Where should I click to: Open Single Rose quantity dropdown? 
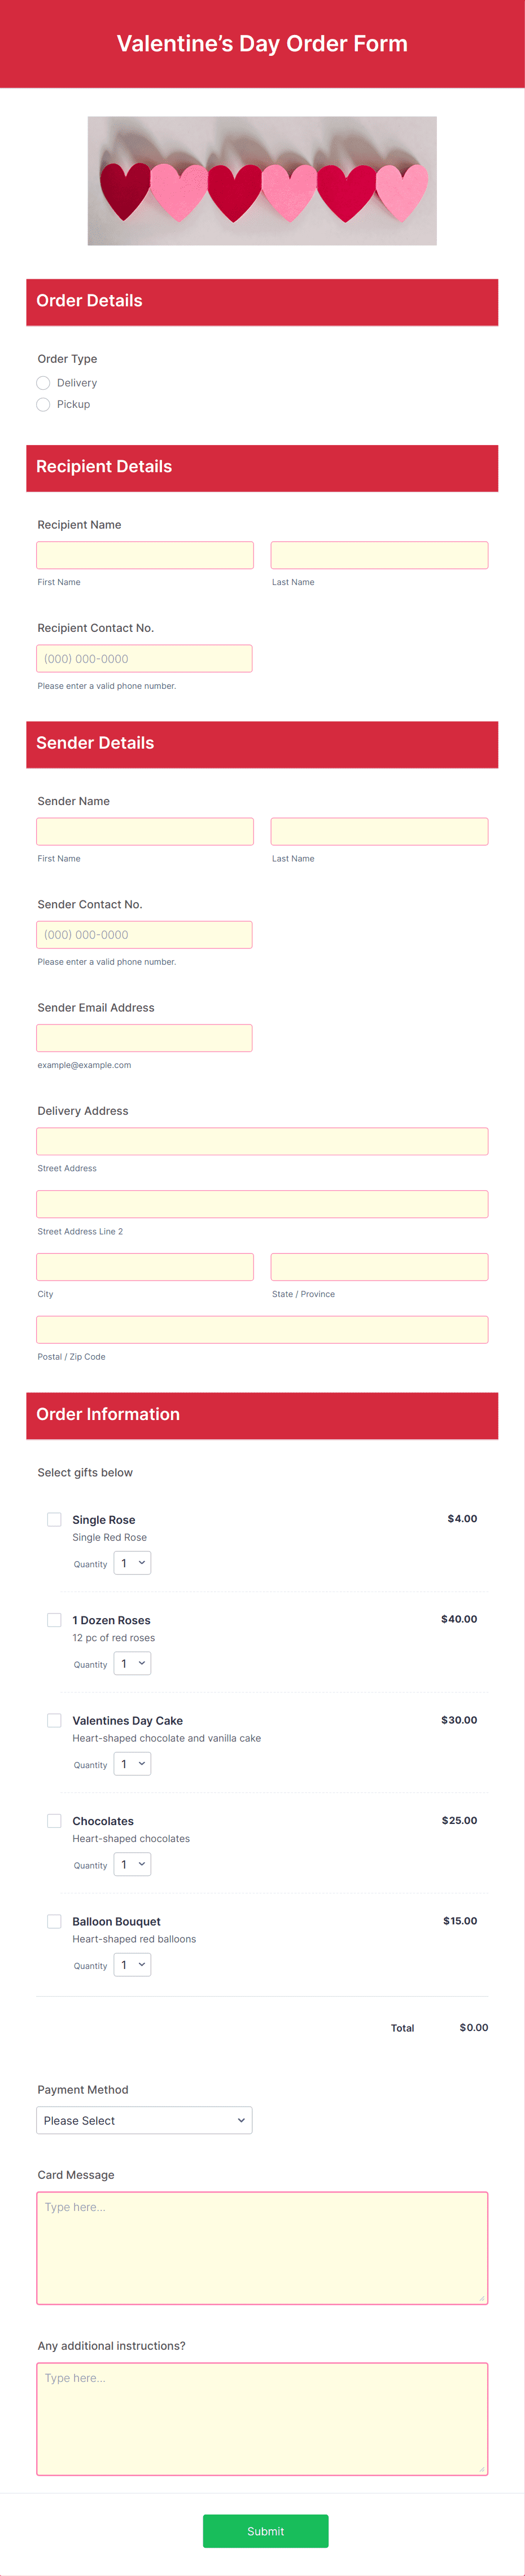132,1563
